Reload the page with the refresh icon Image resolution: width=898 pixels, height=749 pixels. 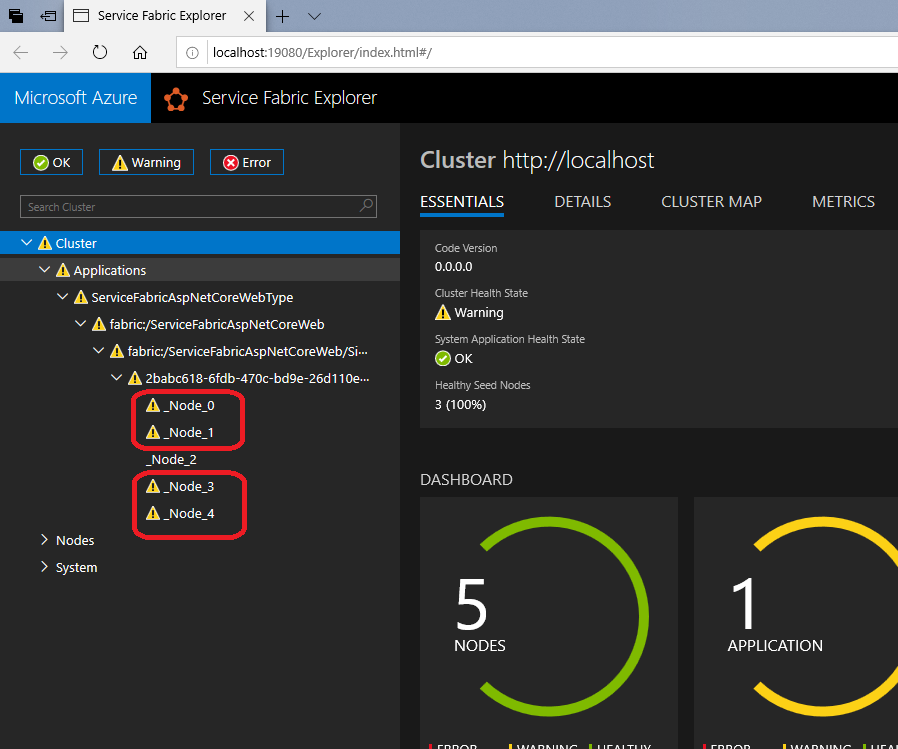pyautogui.click(x=100, y=53)
